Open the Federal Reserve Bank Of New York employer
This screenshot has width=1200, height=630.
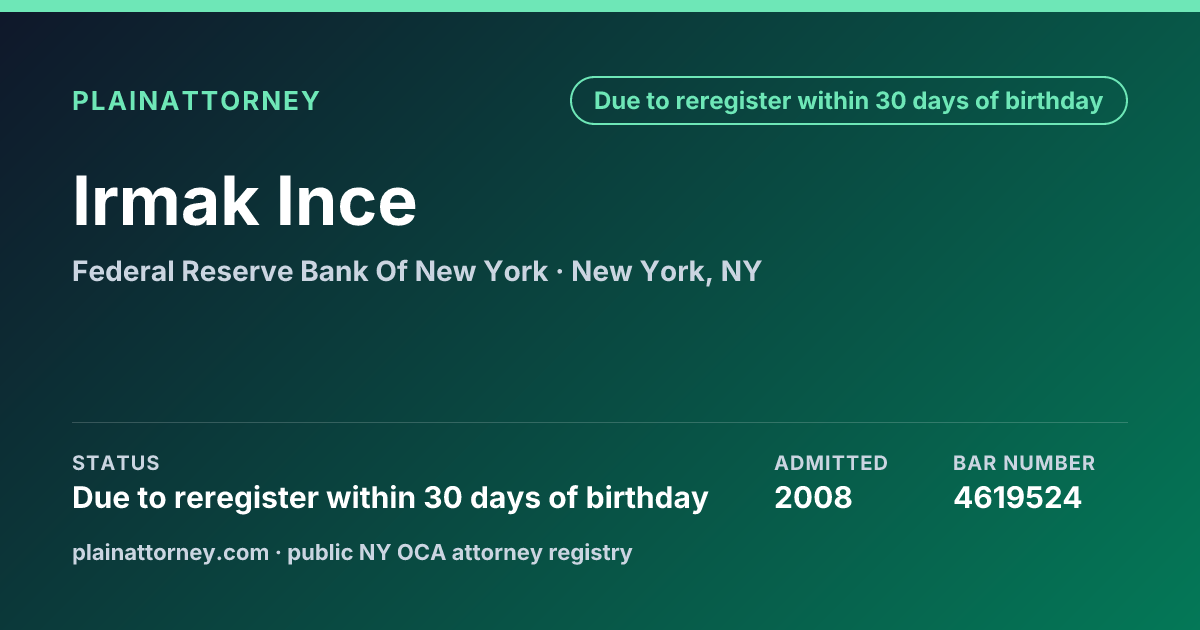pos(310,271)
